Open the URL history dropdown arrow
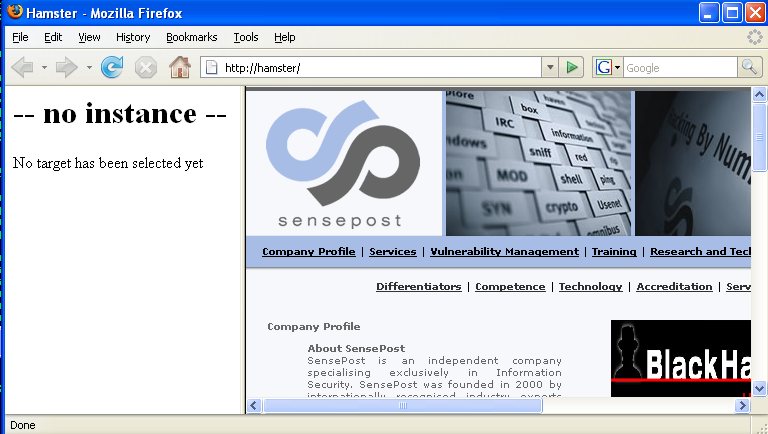The image size is (768, 434). (550, 67)
